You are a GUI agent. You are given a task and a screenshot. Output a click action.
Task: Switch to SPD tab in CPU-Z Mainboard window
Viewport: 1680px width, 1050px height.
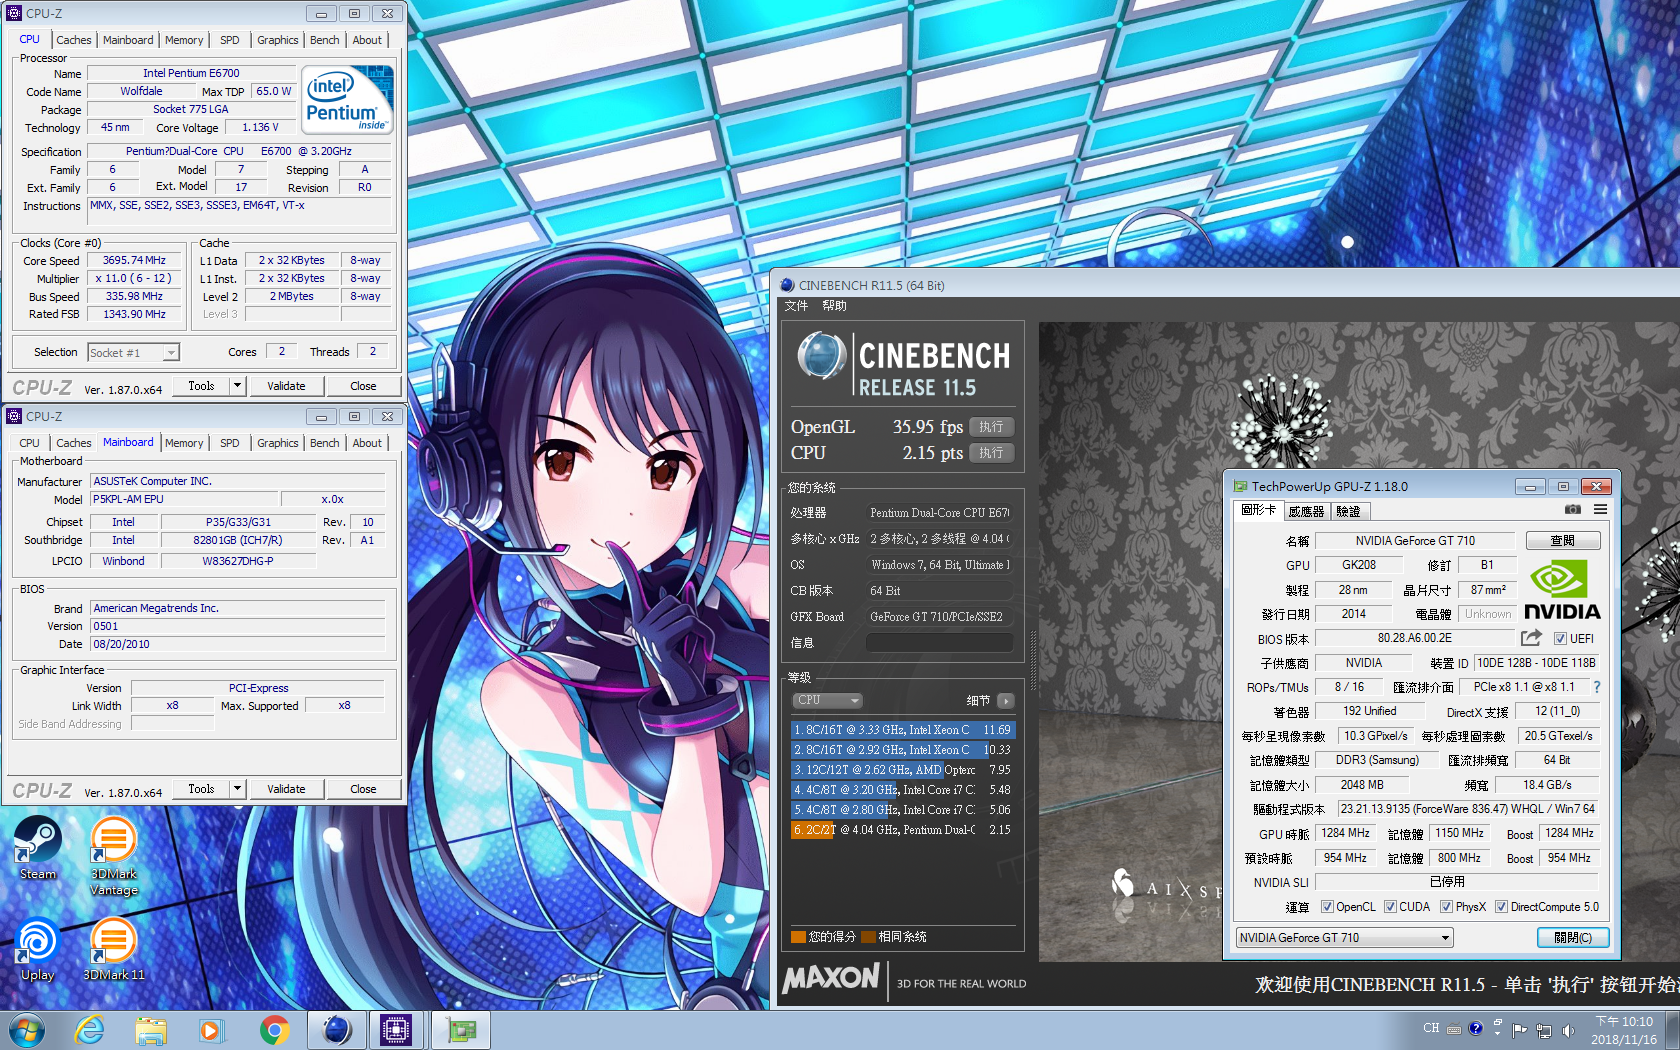(x=230, y=443)
